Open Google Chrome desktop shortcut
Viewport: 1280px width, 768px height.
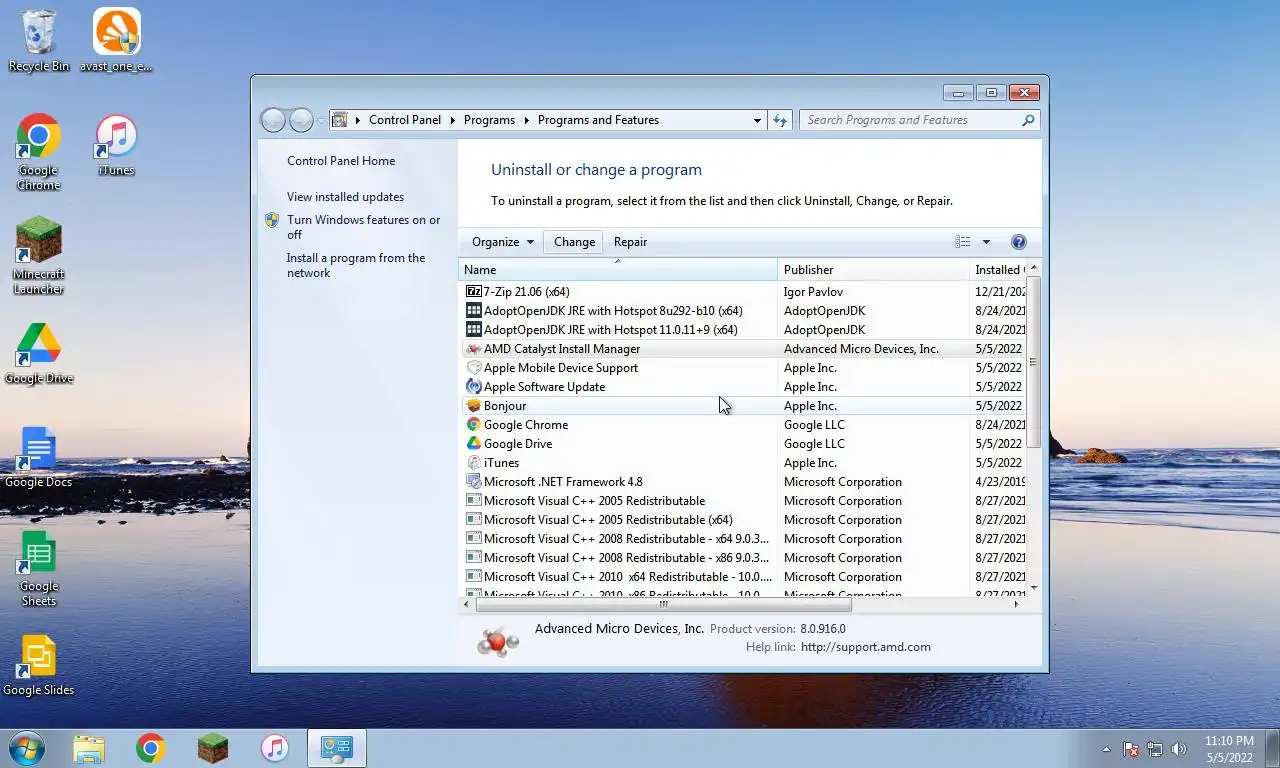click(38, 152)
